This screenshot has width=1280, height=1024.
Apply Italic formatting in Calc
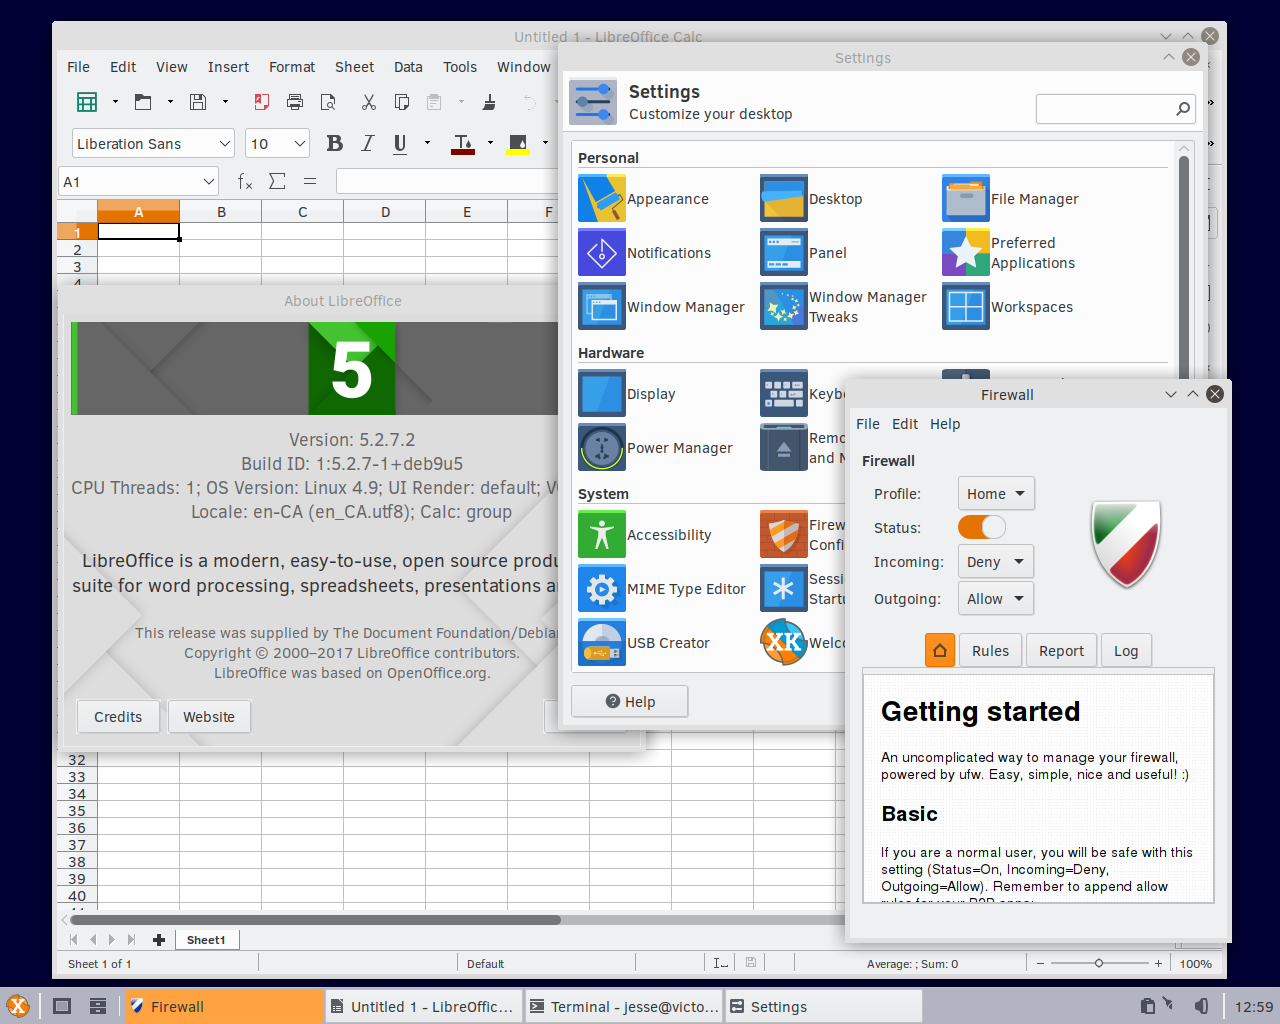point(368,144)
